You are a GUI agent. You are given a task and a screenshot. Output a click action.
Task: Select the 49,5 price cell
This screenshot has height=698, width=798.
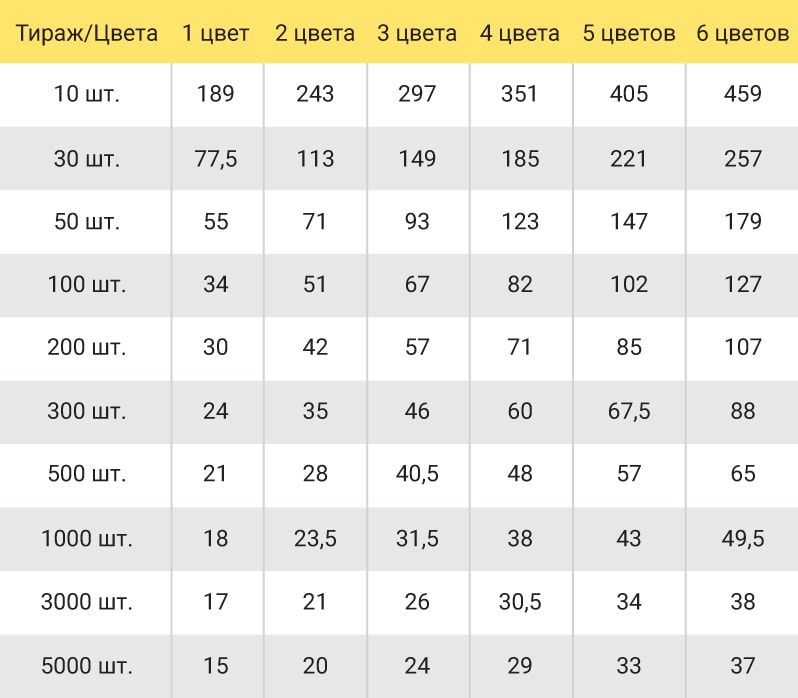[x=743, y=539]
